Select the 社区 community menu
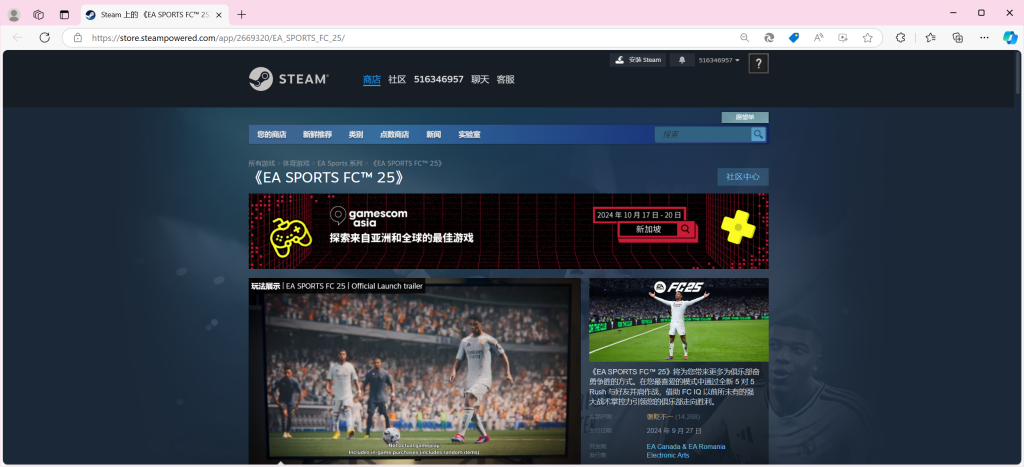 click(397, 79)
